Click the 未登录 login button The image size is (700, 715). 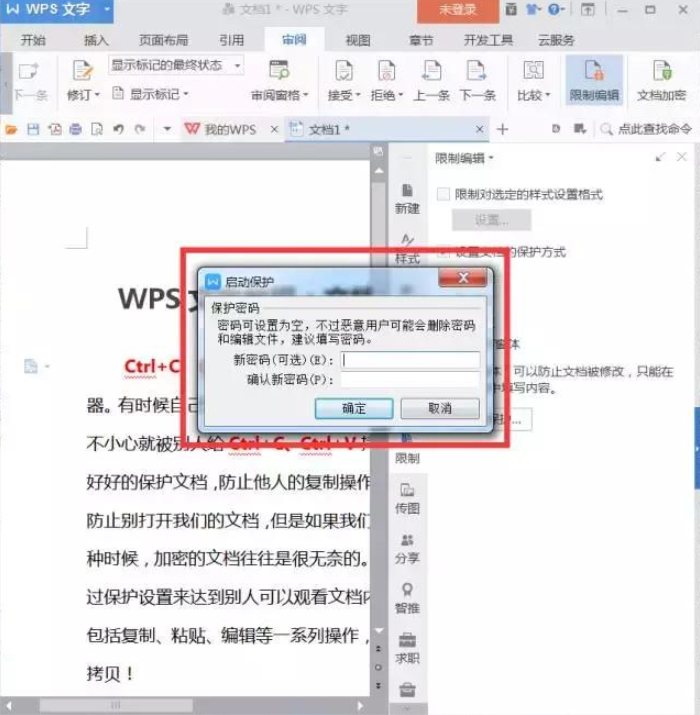click(458, 9)
